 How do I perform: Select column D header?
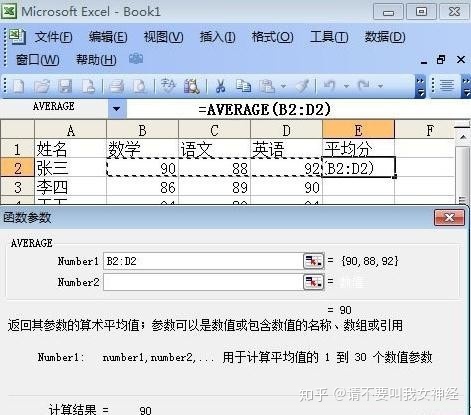[286, 130]
